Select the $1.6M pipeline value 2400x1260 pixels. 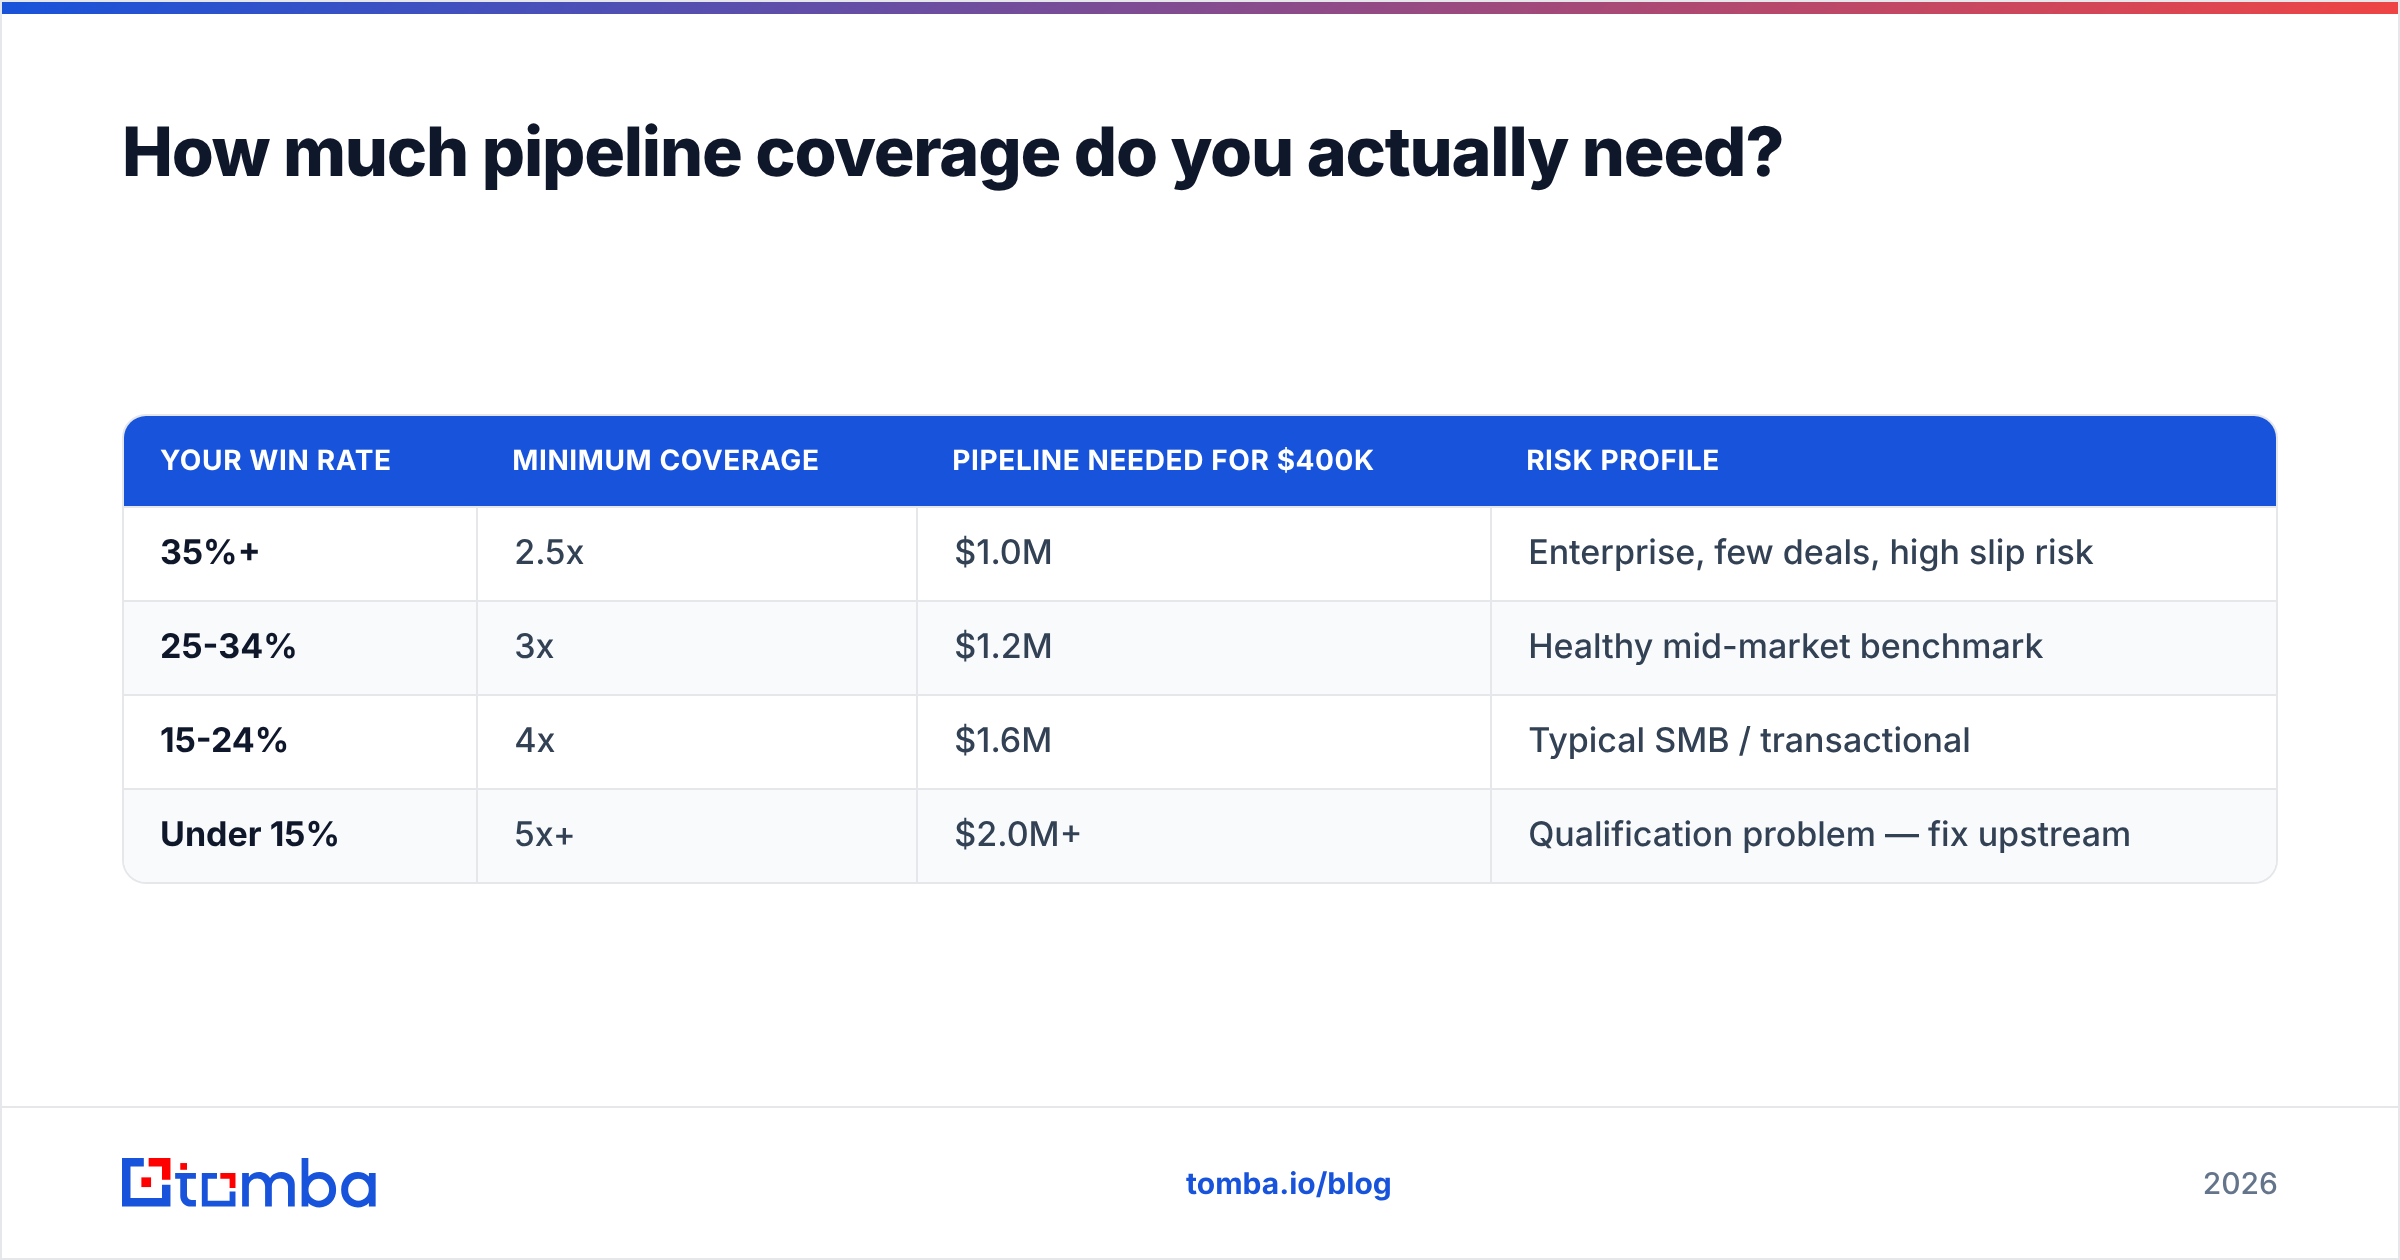click(x=1003, y=740)
